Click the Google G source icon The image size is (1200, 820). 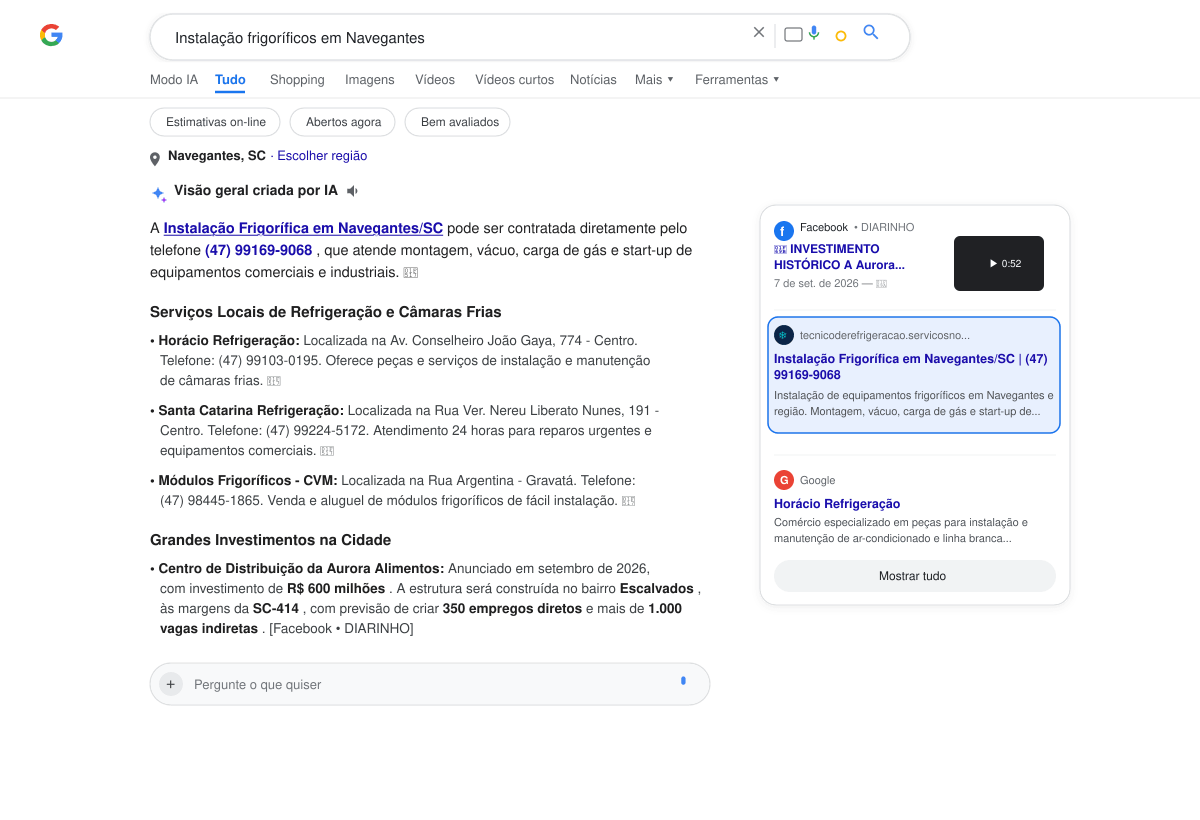click(x=784, y=480)
